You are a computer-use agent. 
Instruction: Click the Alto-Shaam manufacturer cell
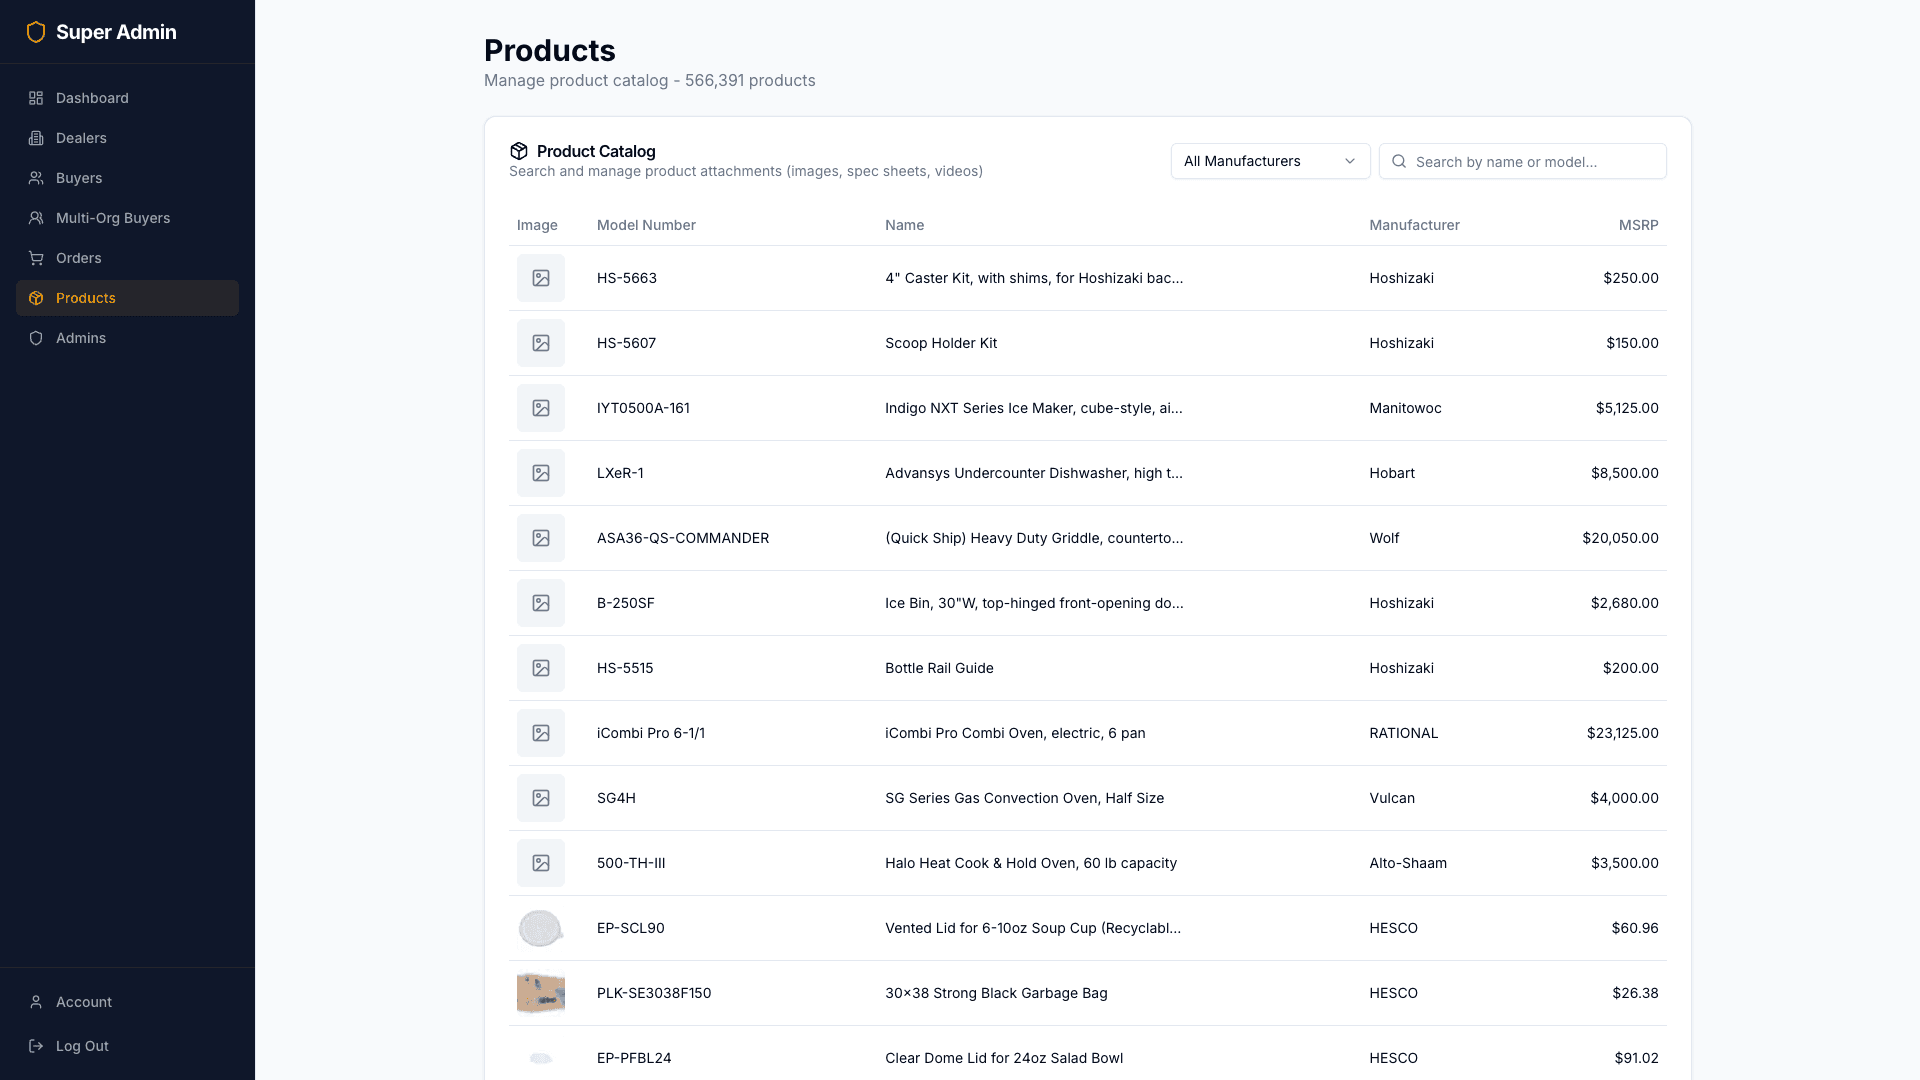(x=1408, y=863)
